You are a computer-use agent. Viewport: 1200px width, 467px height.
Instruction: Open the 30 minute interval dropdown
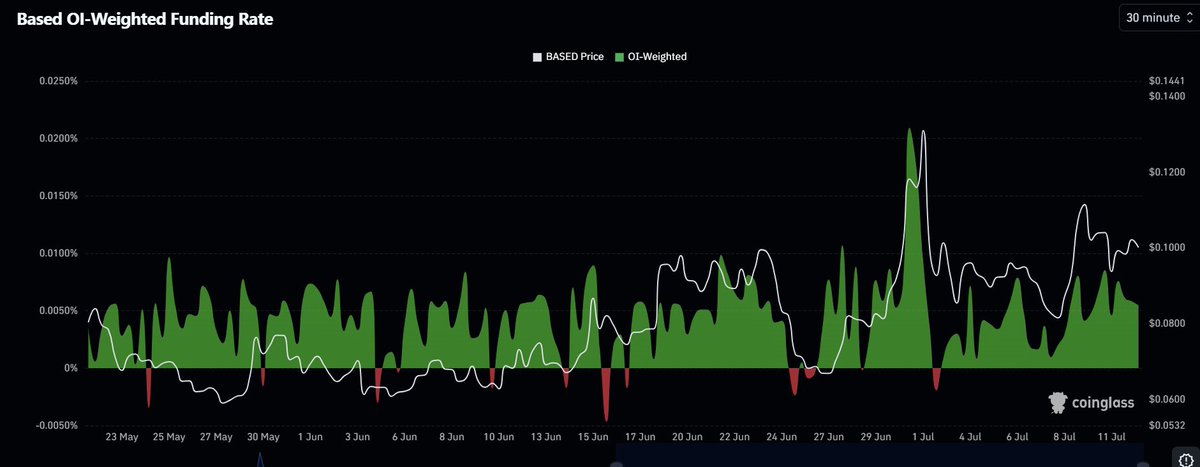coord(1159,18)
